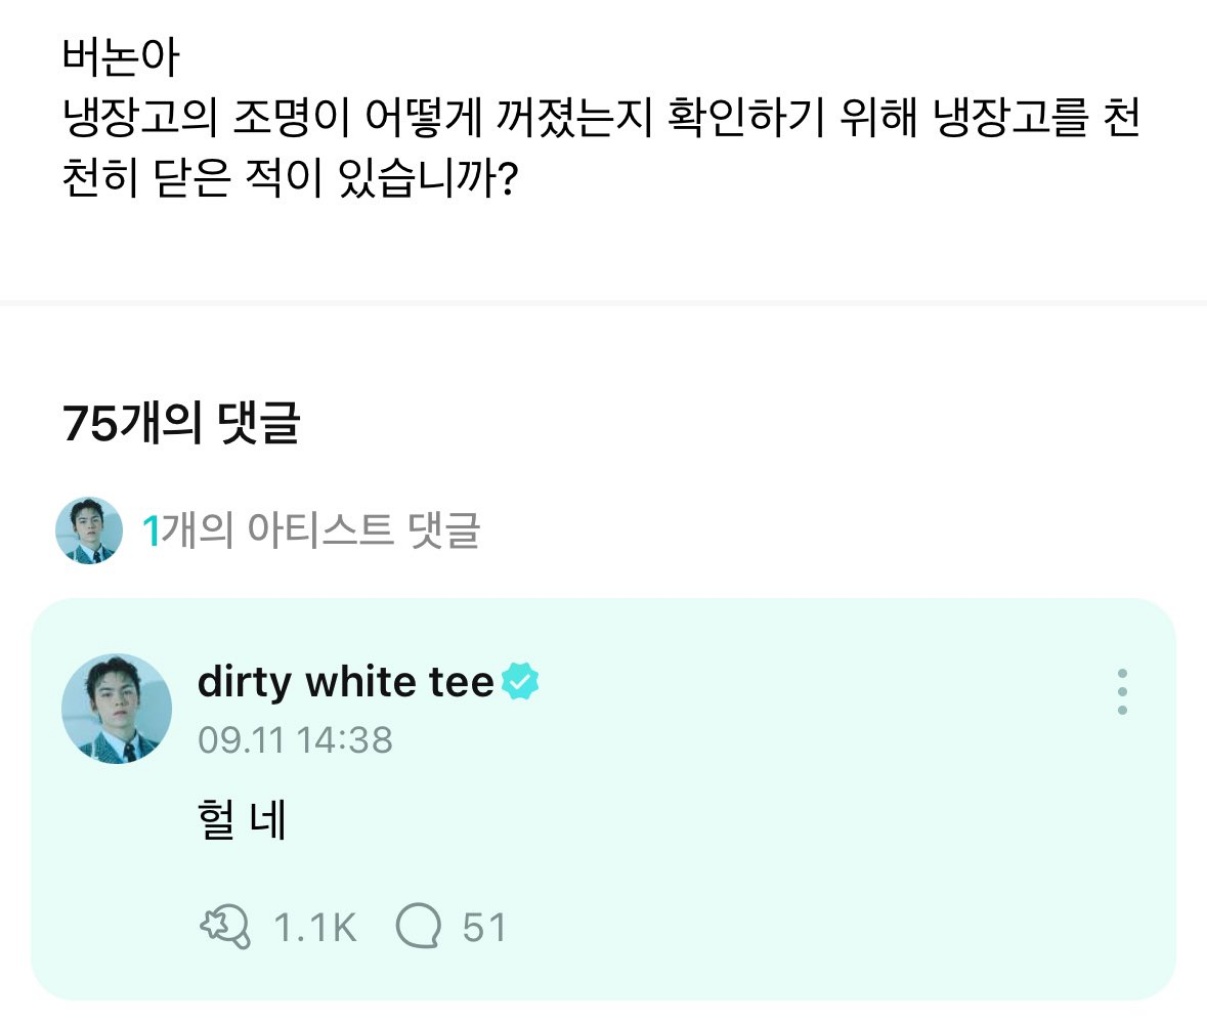This screenshot has height=1024, width=1207.
Task: Open dirty white tee's large profile picture
Action: [117, 709]
